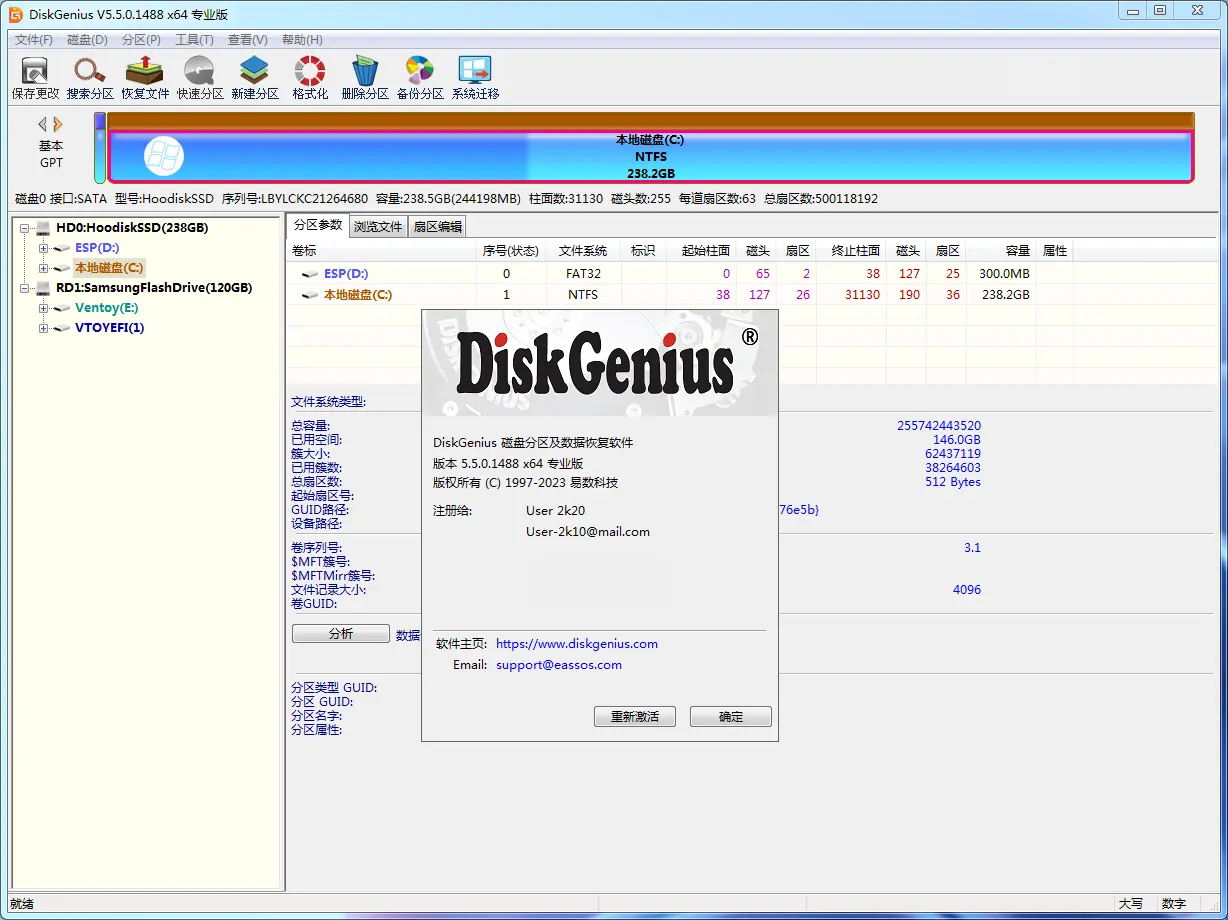Open the 帮助(H) menu

tap(302, 40)
